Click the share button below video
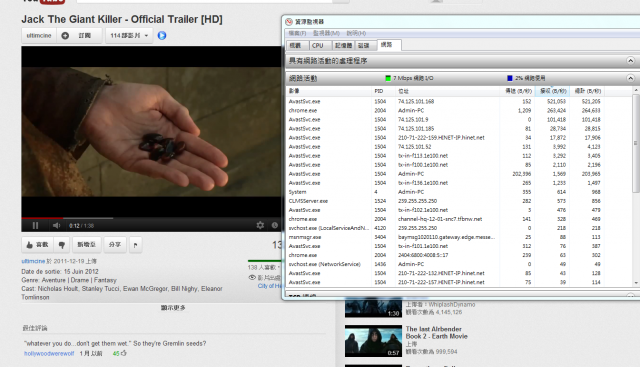Image resolution: width=640 pixels, height=367 pixels. [115, 245]
